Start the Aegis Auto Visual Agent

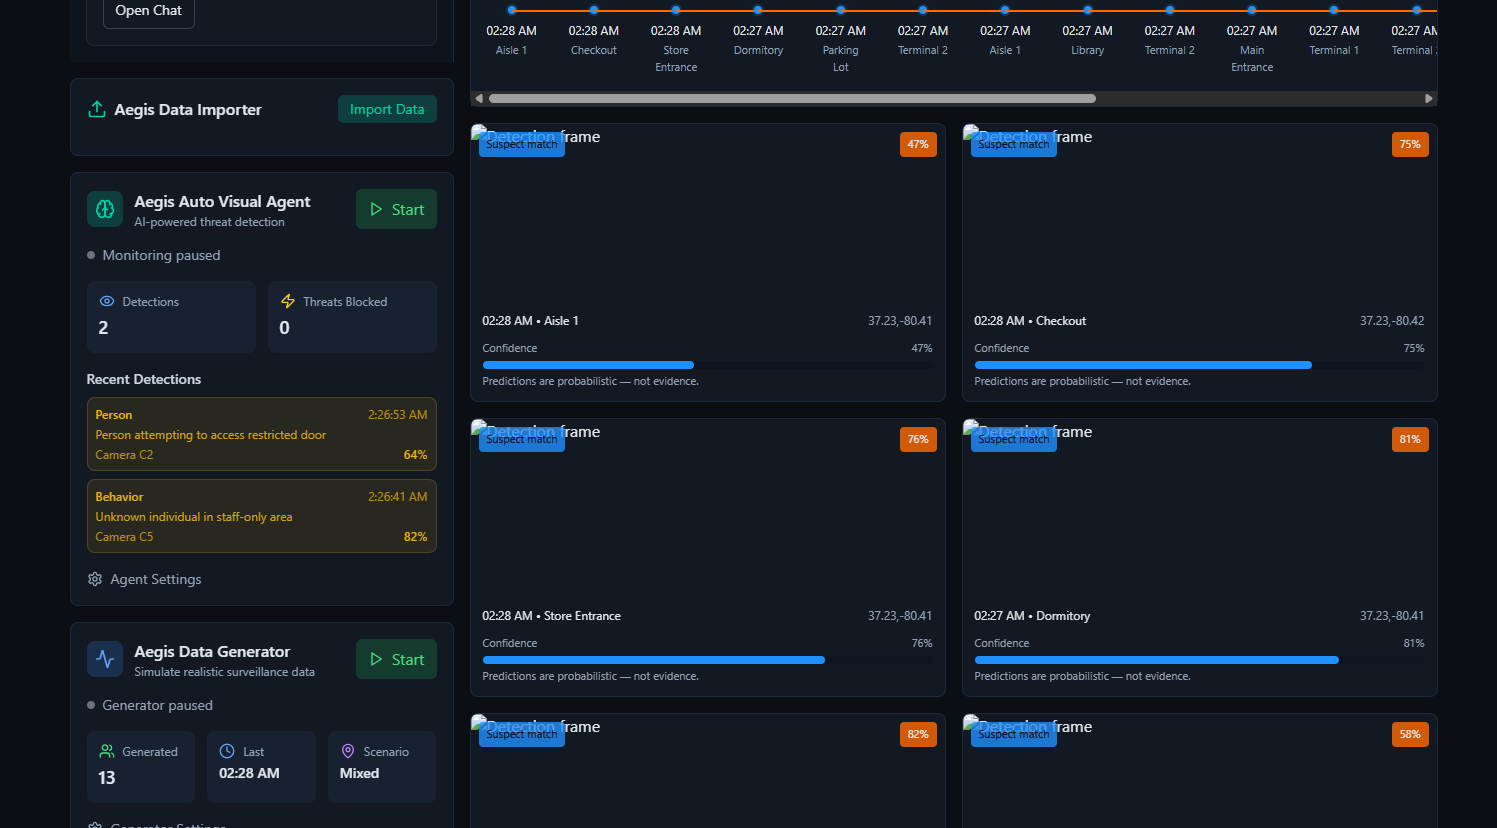coord(396,209)
